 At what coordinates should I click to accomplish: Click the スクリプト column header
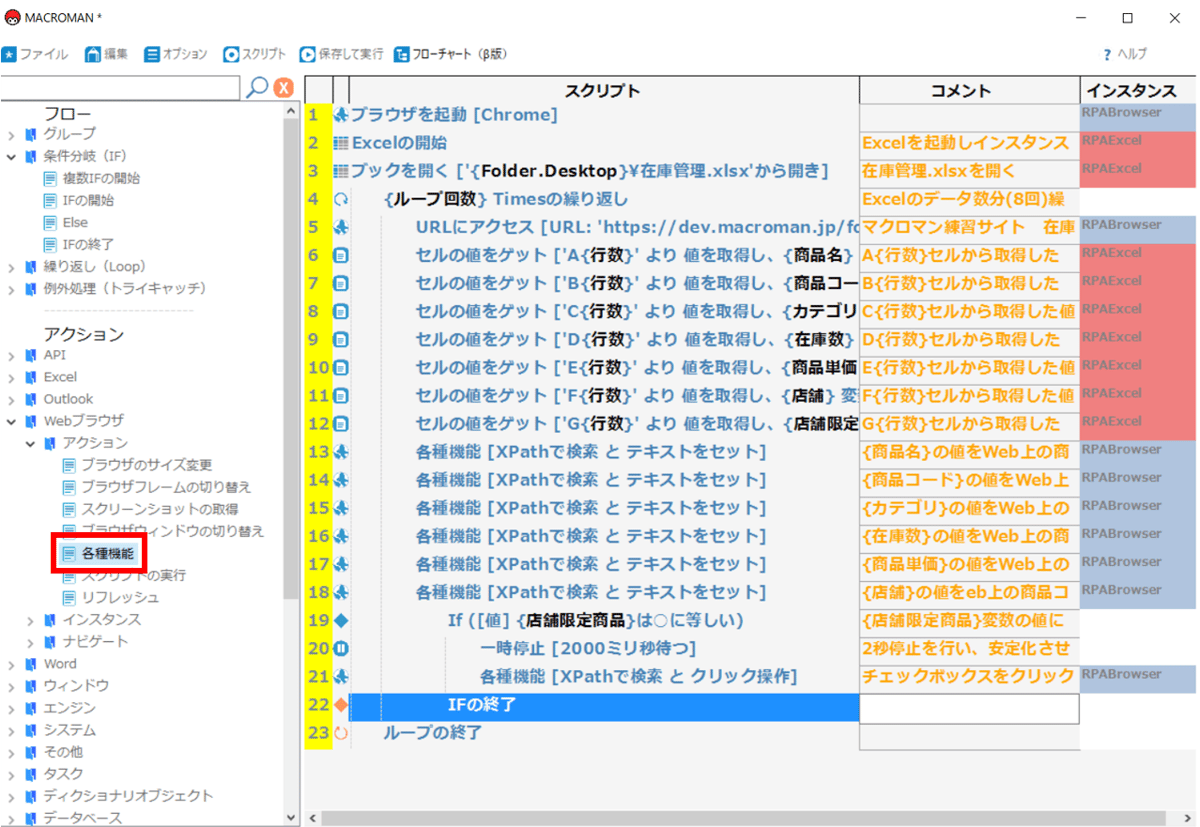603,90
